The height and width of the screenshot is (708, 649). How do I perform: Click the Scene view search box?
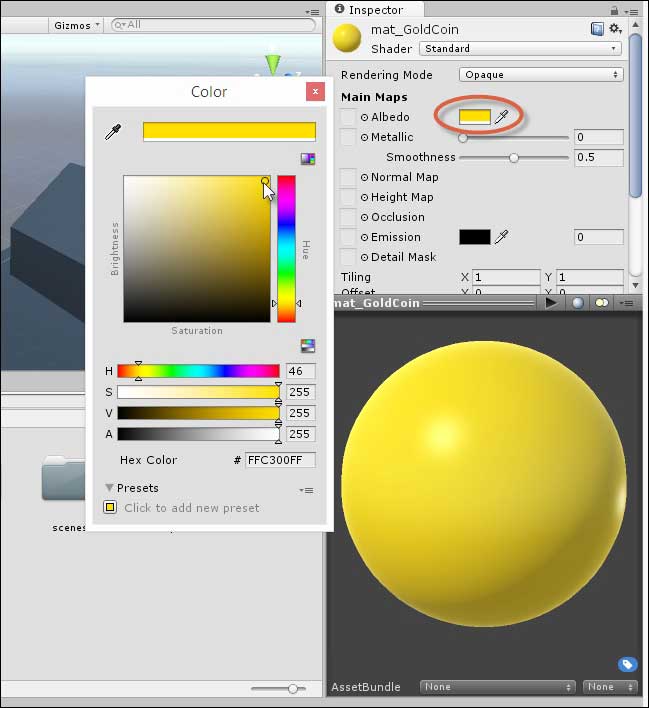coord(214,25)
